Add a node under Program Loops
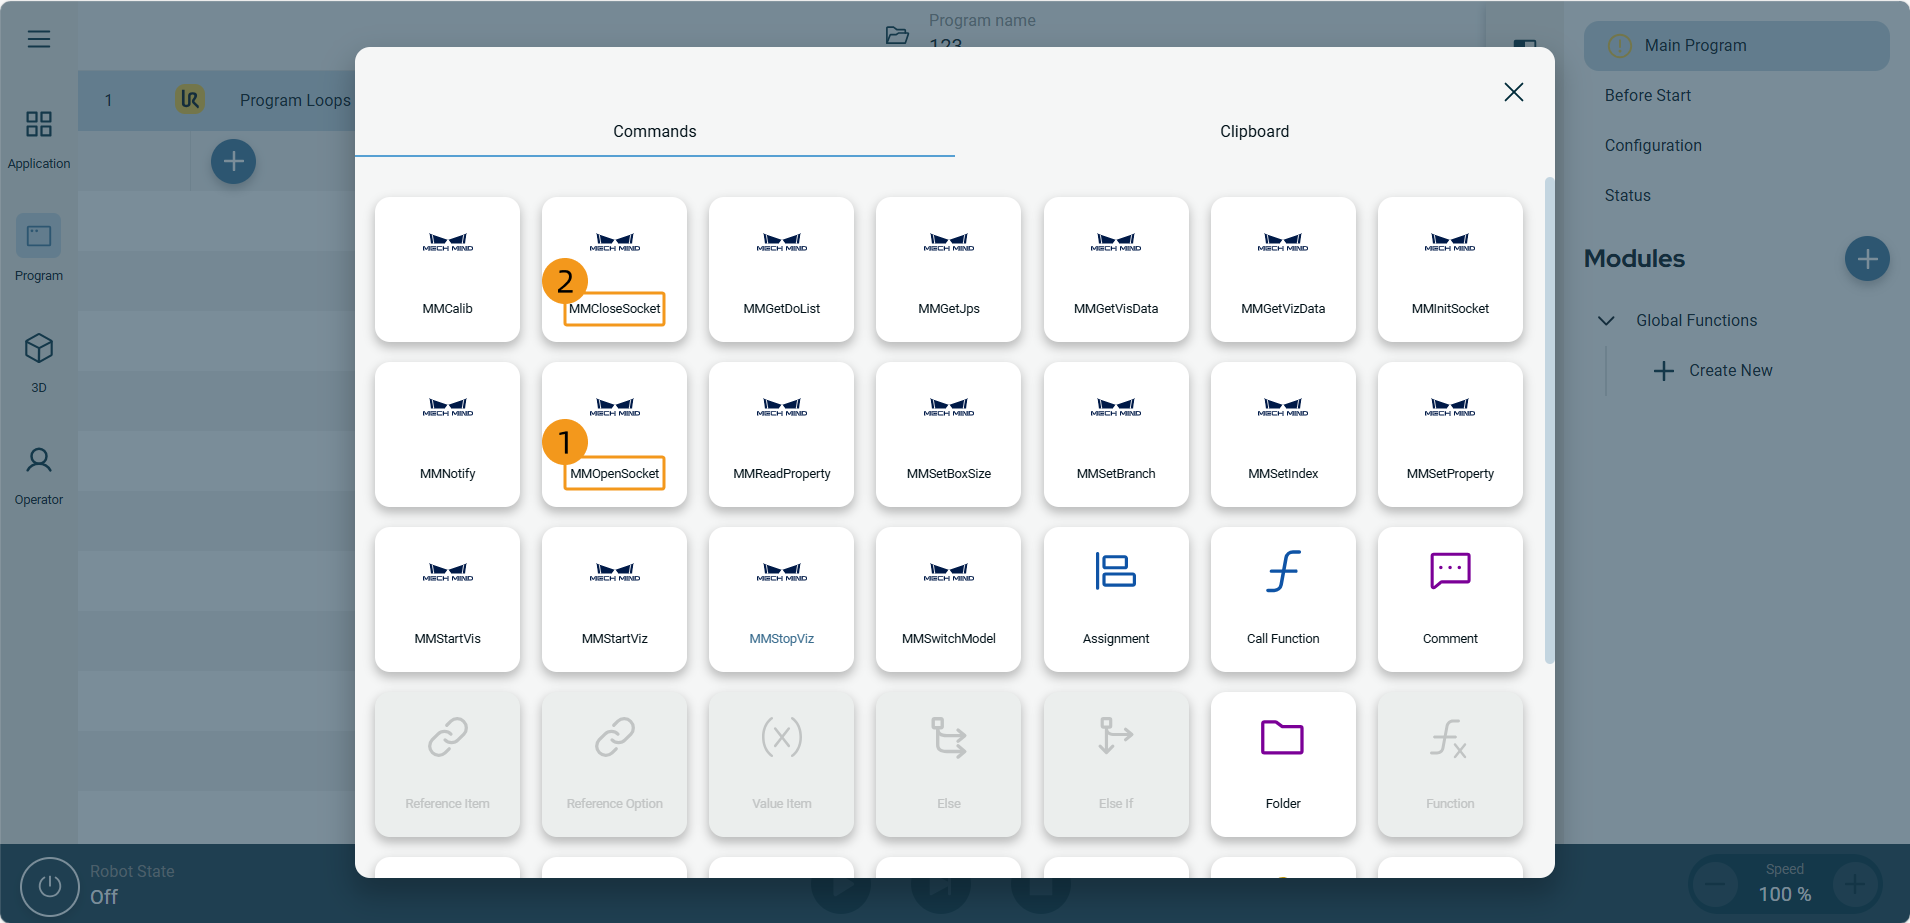1910x923 pixels. click(233, 161)
